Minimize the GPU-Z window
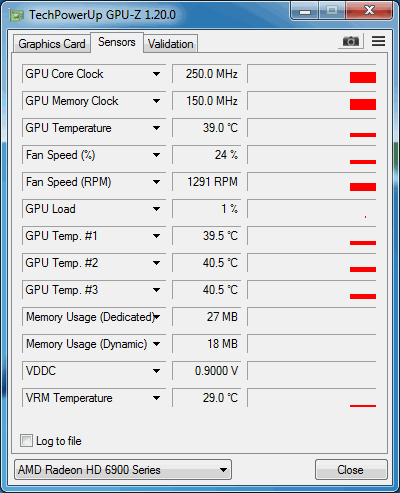The height and width of the screenshot is (493, 400). 305,11
